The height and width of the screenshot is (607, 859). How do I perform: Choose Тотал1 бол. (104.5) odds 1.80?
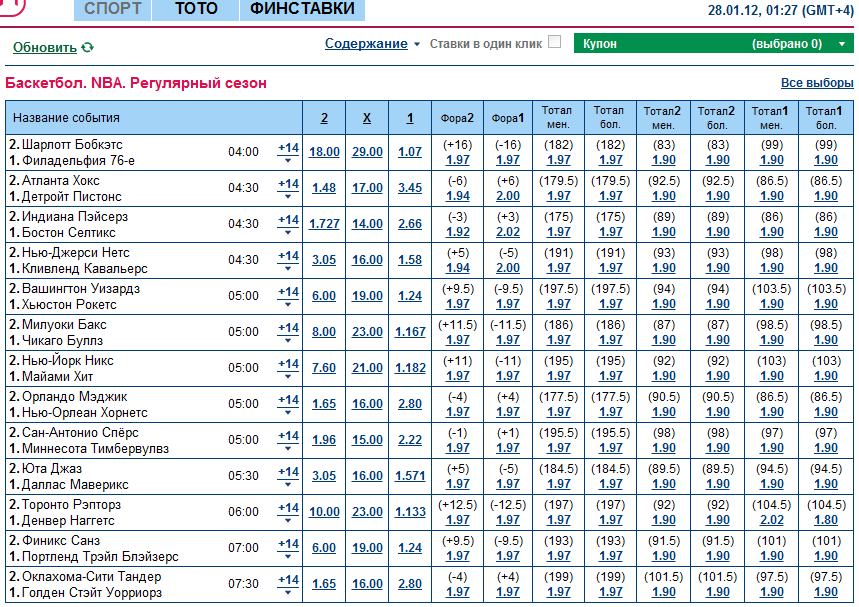pyautogui.click(x=826, y=520)
